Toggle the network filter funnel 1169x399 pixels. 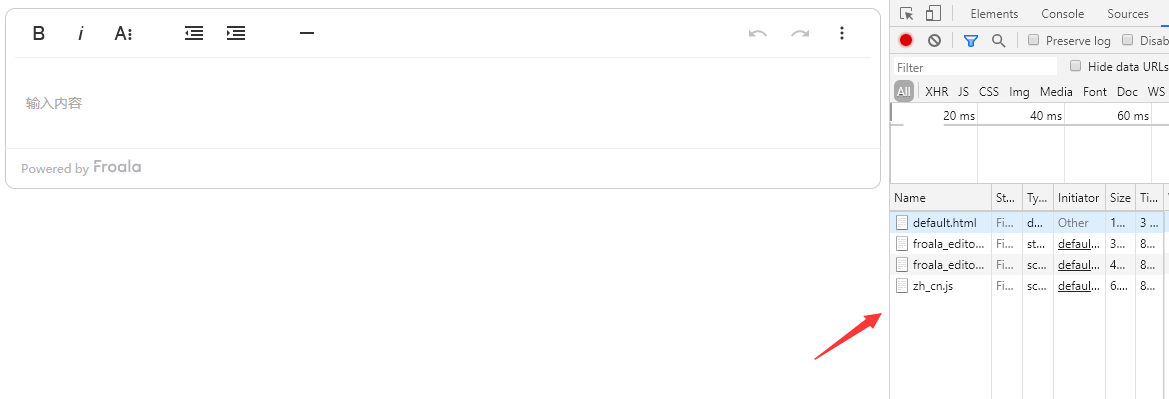[x=970, y=40]
